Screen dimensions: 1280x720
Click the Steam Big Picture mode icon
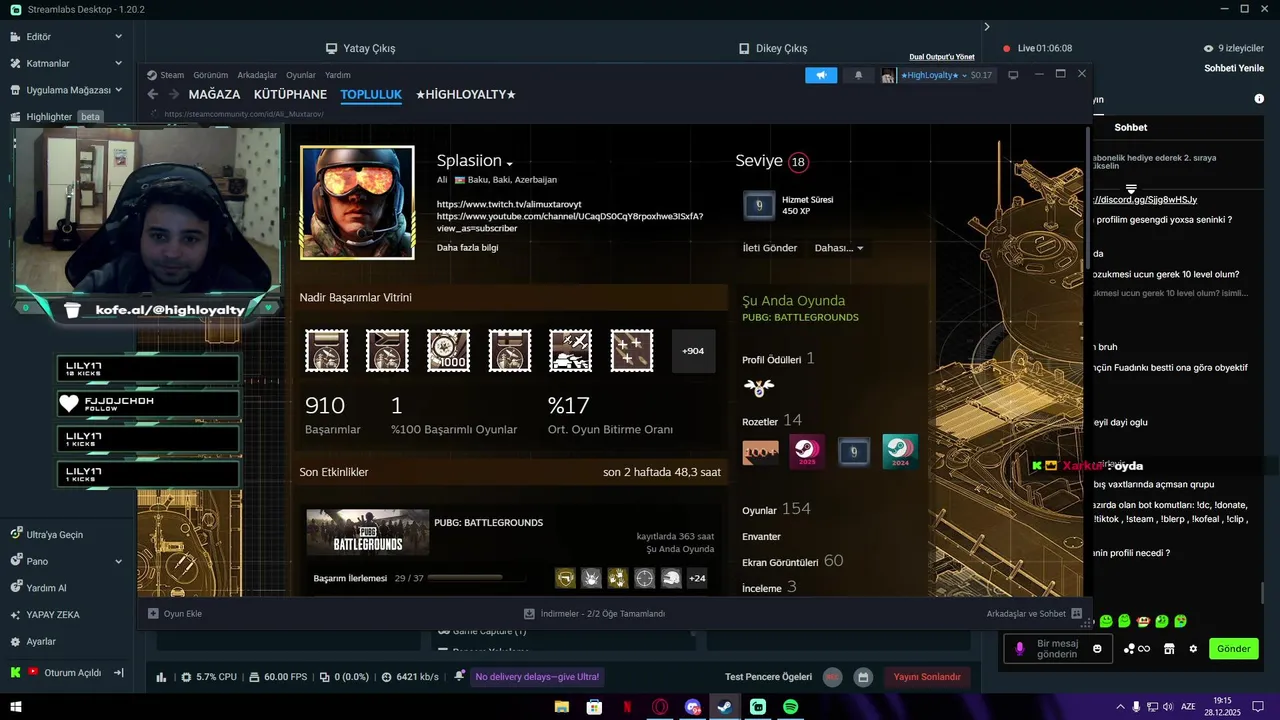click(x=1013, y=75)
